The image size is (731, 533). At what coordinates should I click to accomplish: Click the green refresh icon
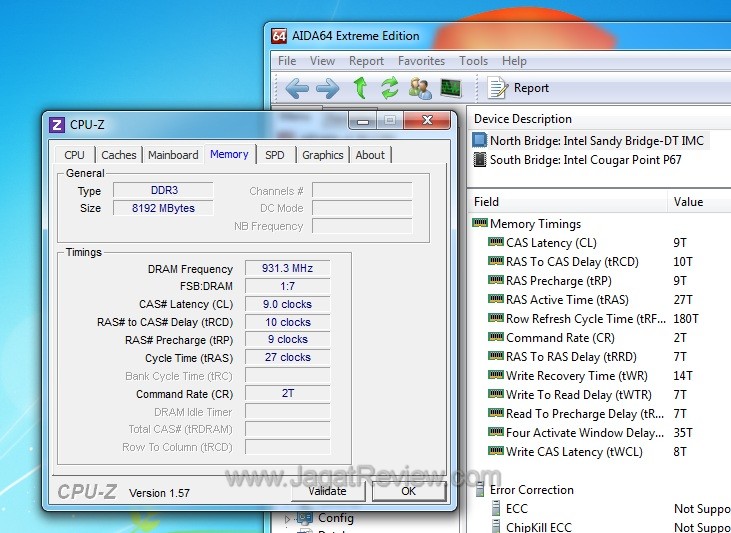coord(389,88)
